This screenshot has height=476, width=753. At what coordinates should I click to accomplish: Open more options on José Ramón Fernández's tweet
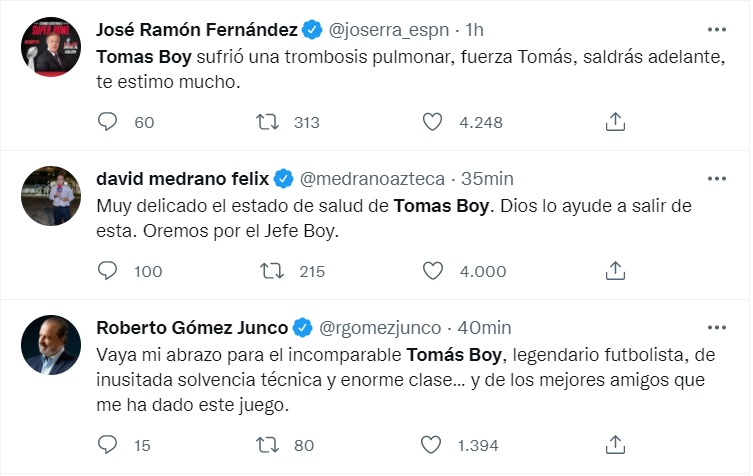pyautogui.click(x=717, y=30)
